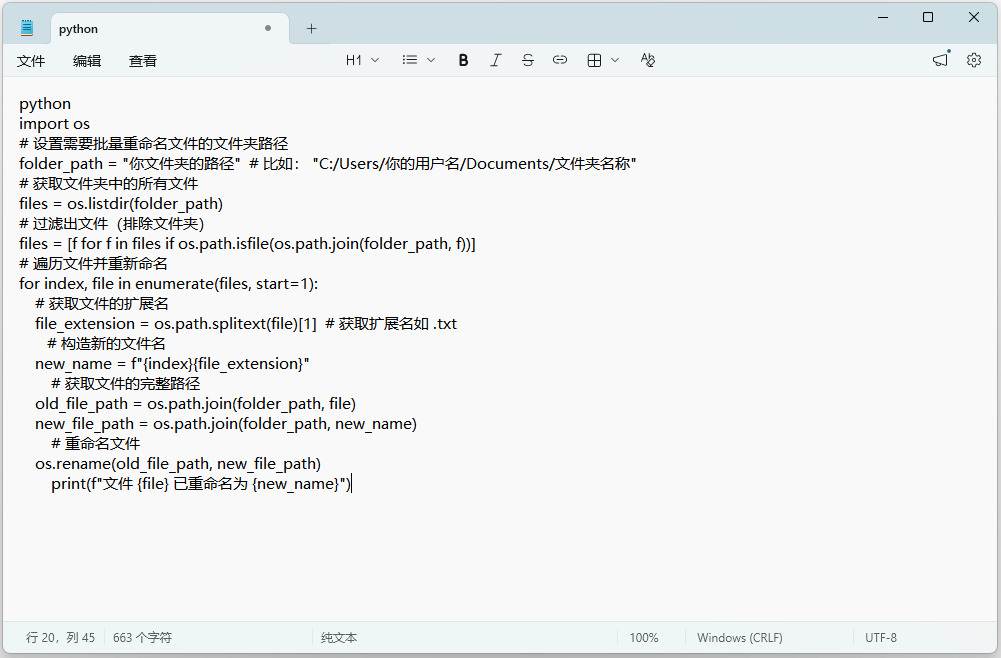Click the comment '# 遍历文件并重新命名'
The width and height of the screenshot is (1001, 658).
[x=93, y=264]
